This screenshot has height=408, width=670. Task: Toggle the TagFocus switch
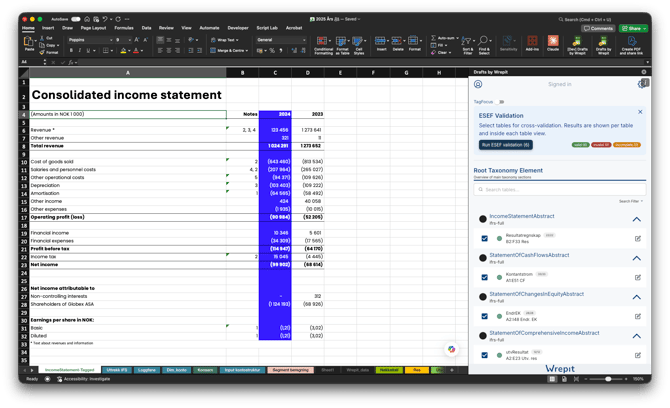(500, 102)
